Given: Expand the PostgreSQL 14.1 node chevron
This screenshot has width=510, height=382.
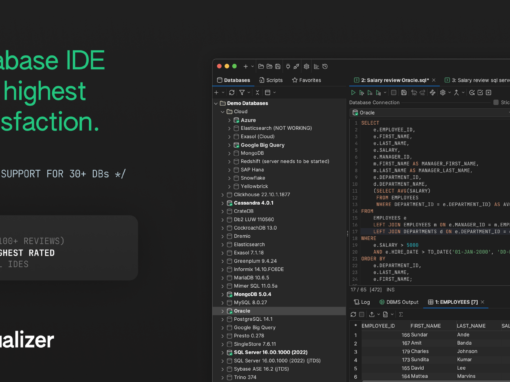Looking at the screenshot, I should coord(223,319).
